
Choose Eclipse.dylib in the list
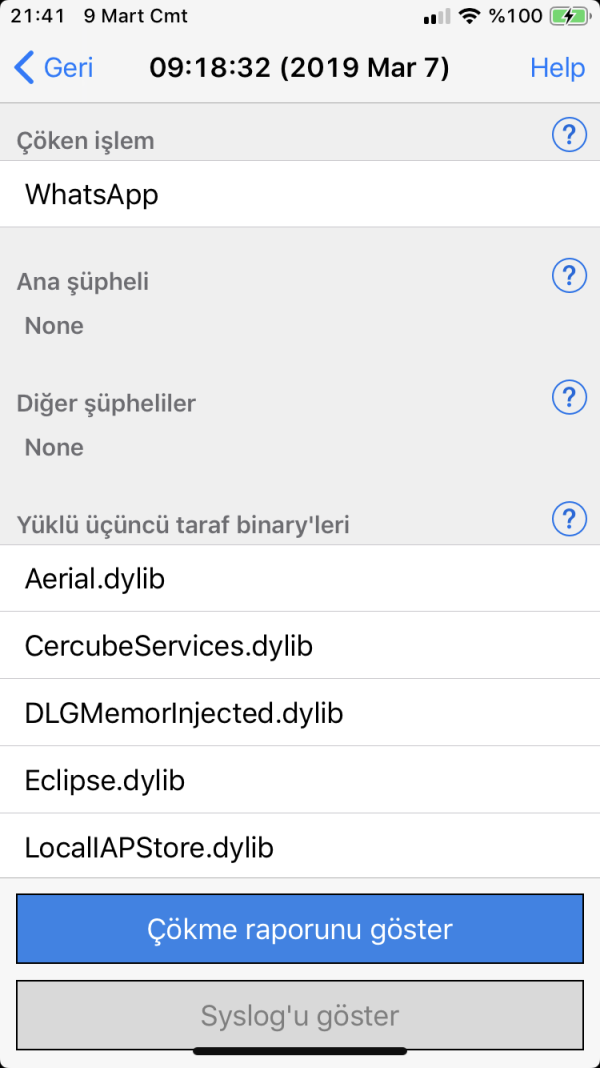[x=106, y=780]
